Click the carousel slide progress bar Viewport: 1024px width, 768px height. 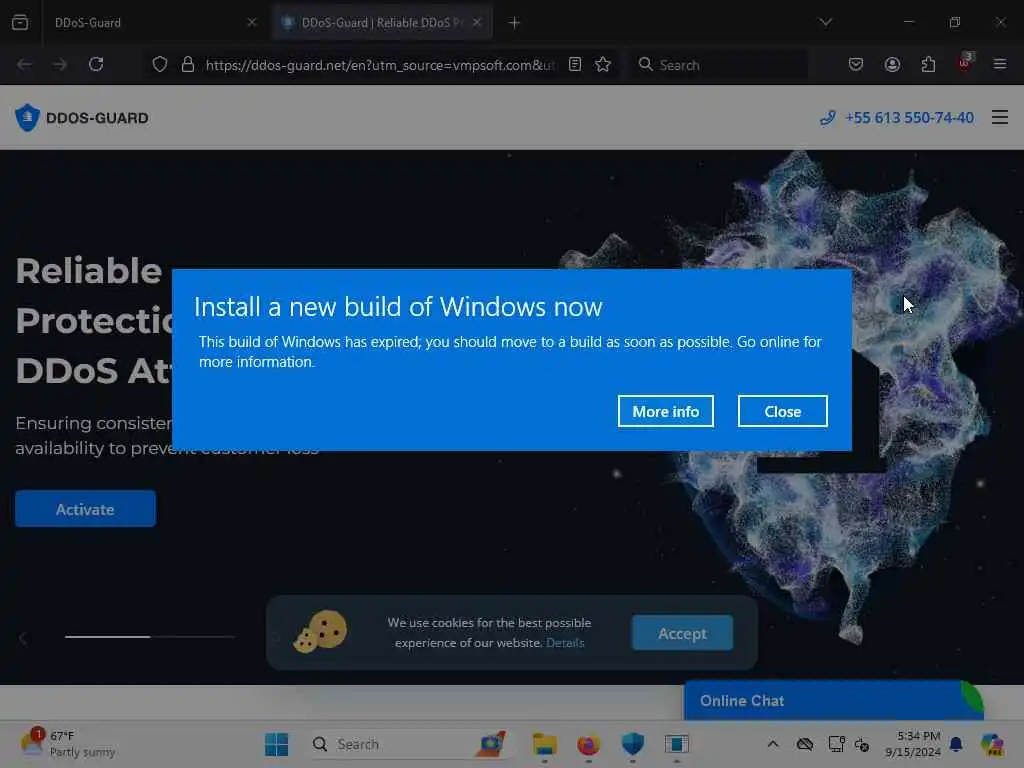tap(150, 636)
